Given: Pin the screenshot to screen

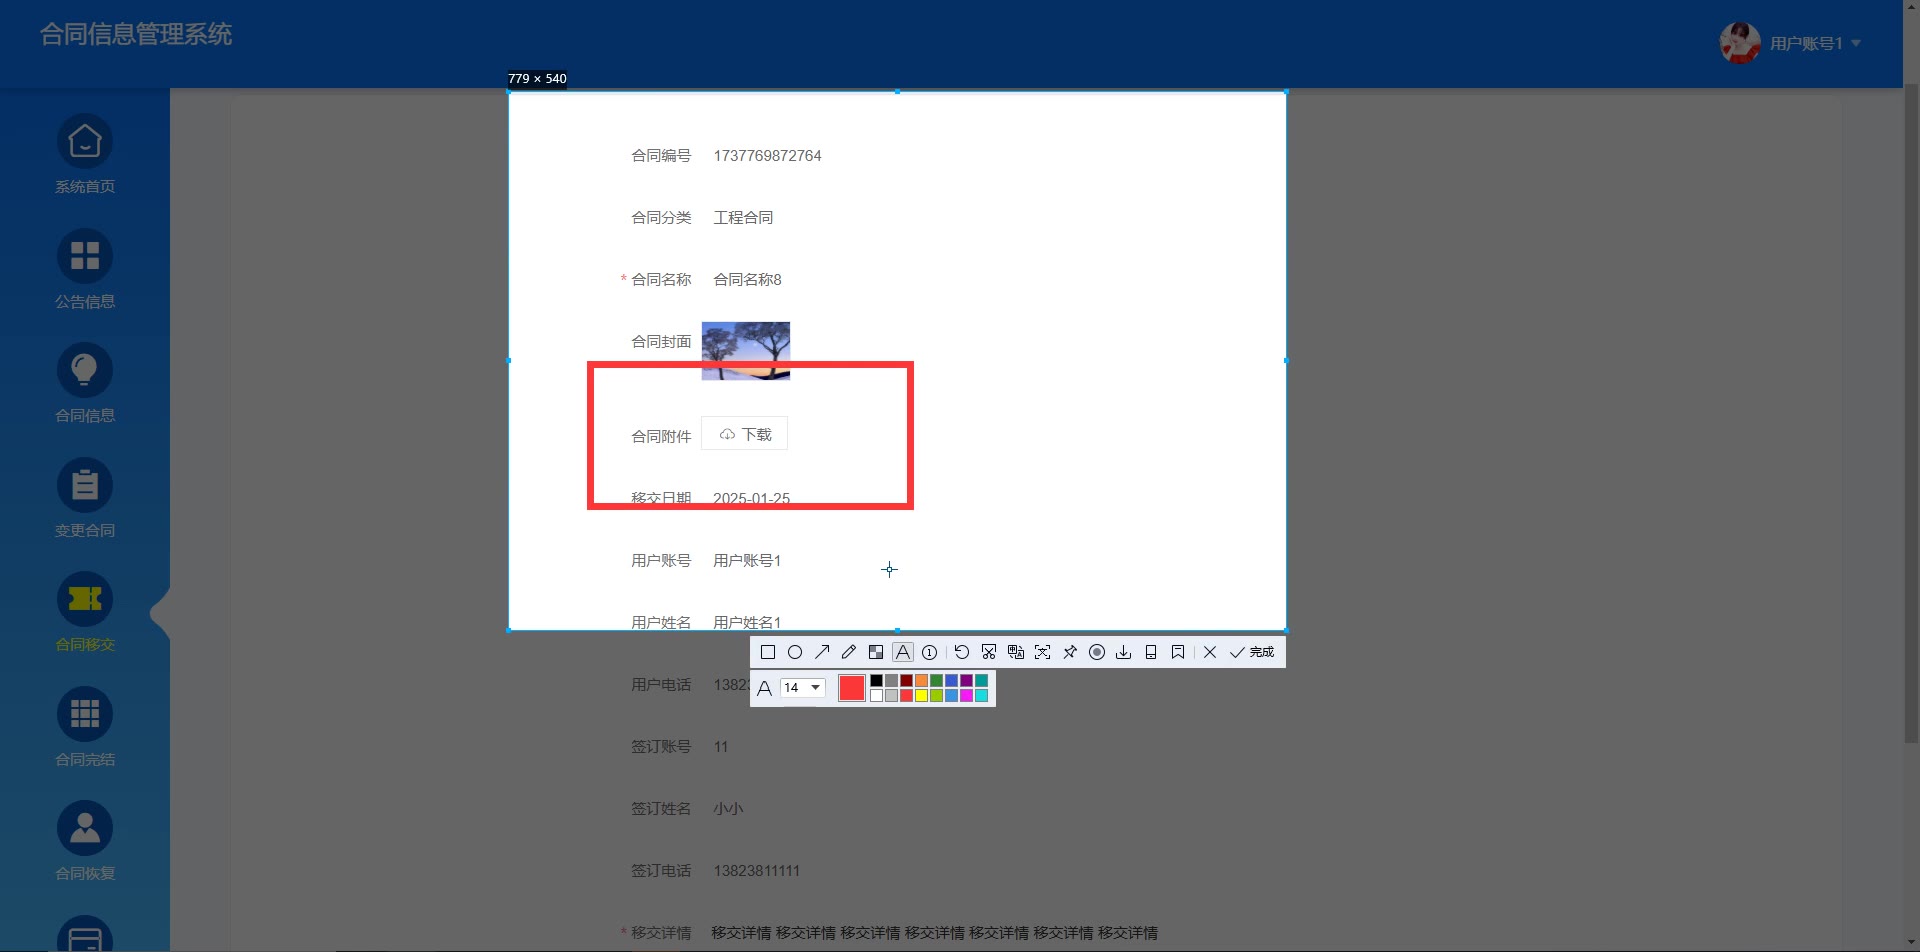Looking at the screenshot, I should [1070, 652].
